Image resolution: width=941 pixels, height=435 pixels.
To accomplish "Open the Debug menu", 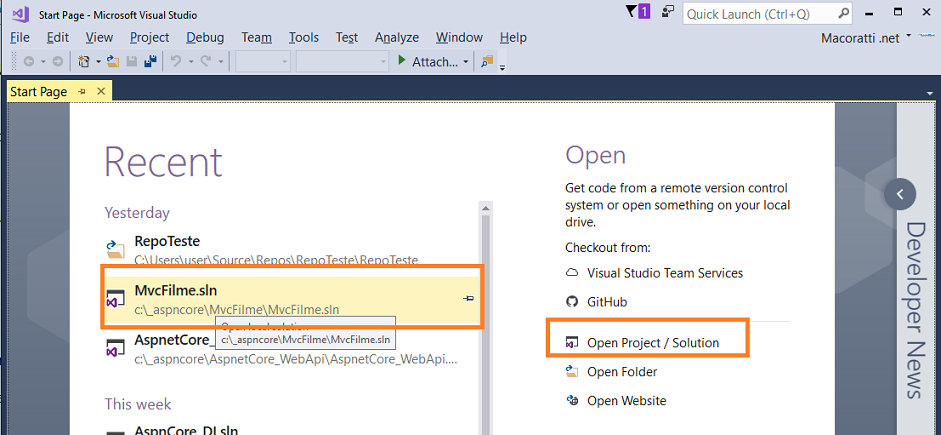I will tap(205, 37).
